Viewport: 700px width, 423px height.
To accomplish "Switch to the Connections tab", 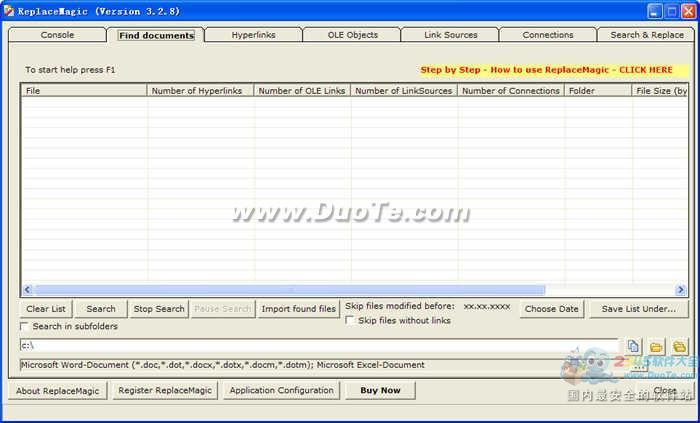I will tap(548, 35).
